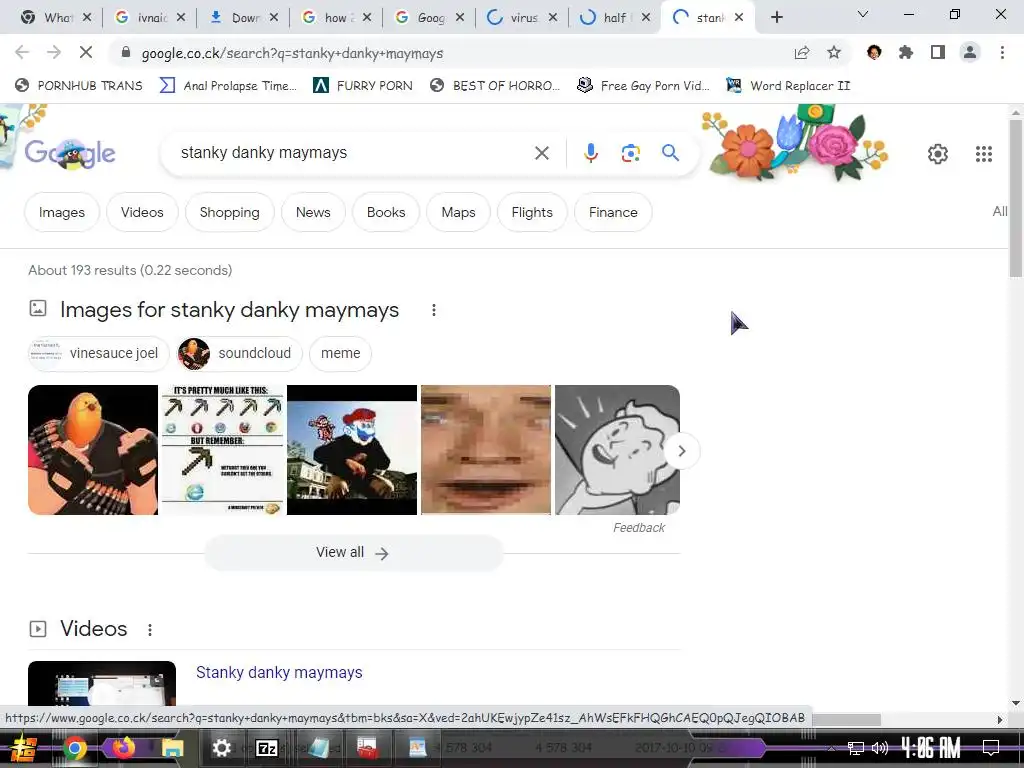Select the meme image chip
The width and height of the screenshot is (1024, 768).
pyautogui.click(x=340, y=353)
